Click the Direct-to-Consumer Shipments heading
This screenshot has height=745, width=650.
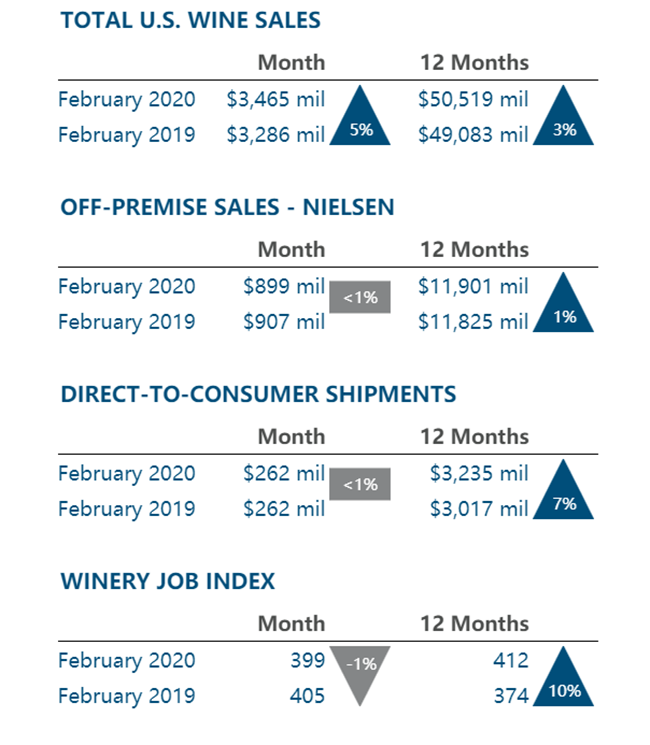(x=258, y=394)
